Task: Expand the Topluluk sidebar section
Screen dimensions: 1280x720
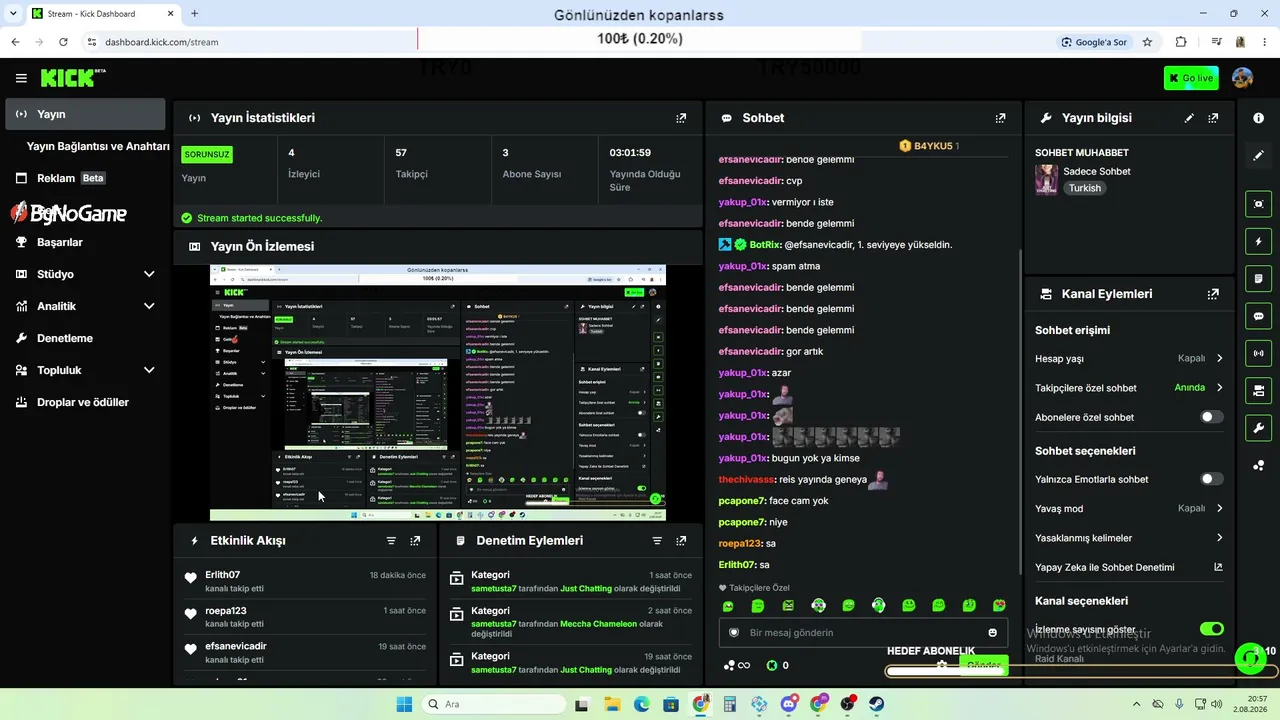Action: pos(149,370)
